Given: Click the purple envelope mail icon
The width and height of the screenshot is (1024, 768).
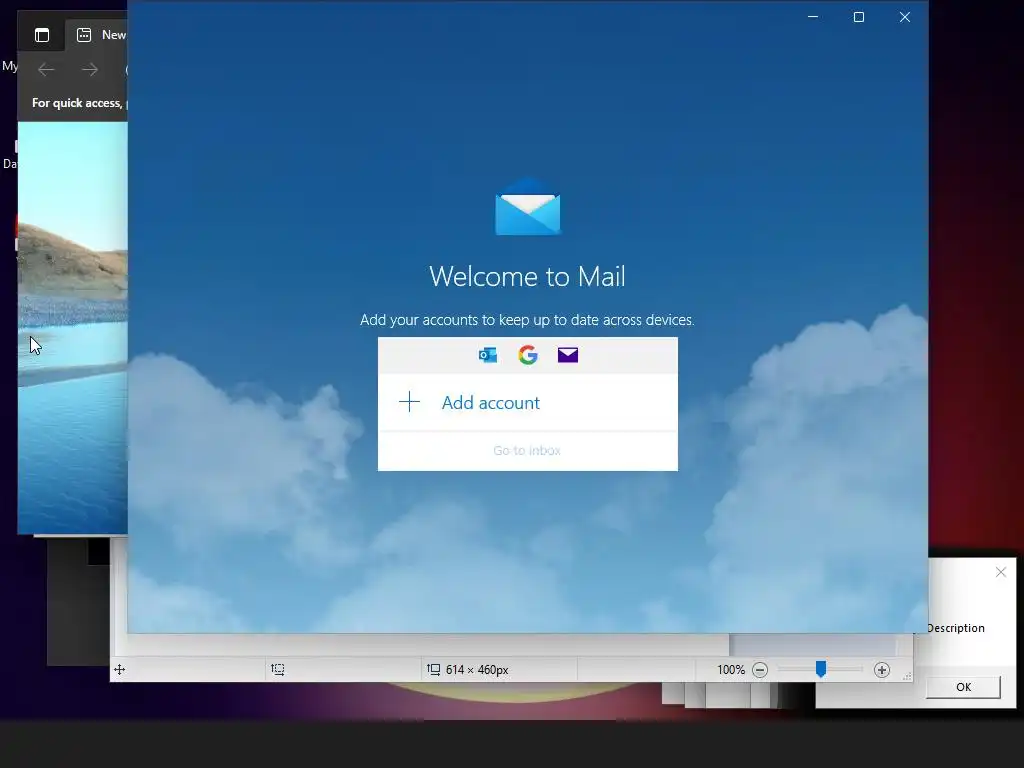Looking at the screenshot, I should (568, 355).
